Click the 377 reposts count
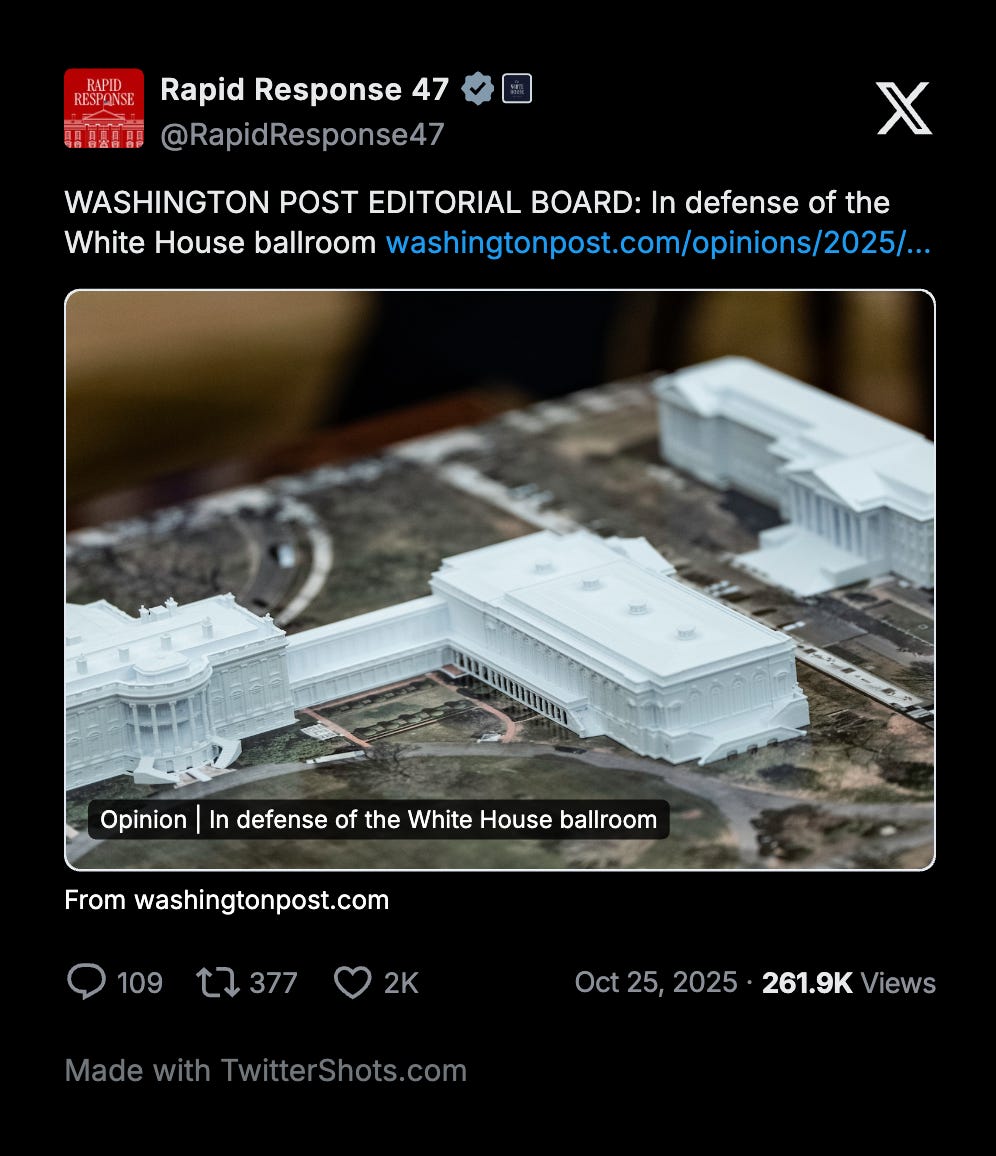 [x=273, y=983]
